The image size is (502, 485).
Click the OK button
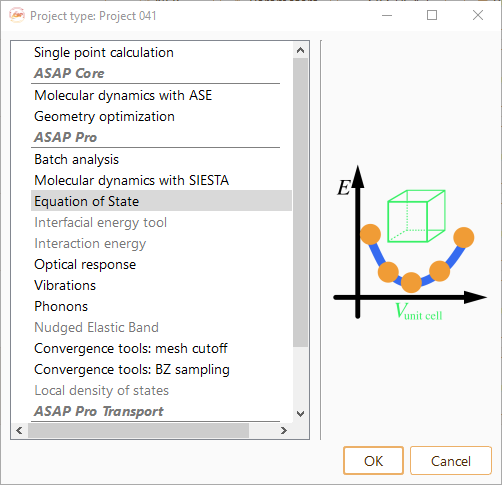tap(373, 461)
